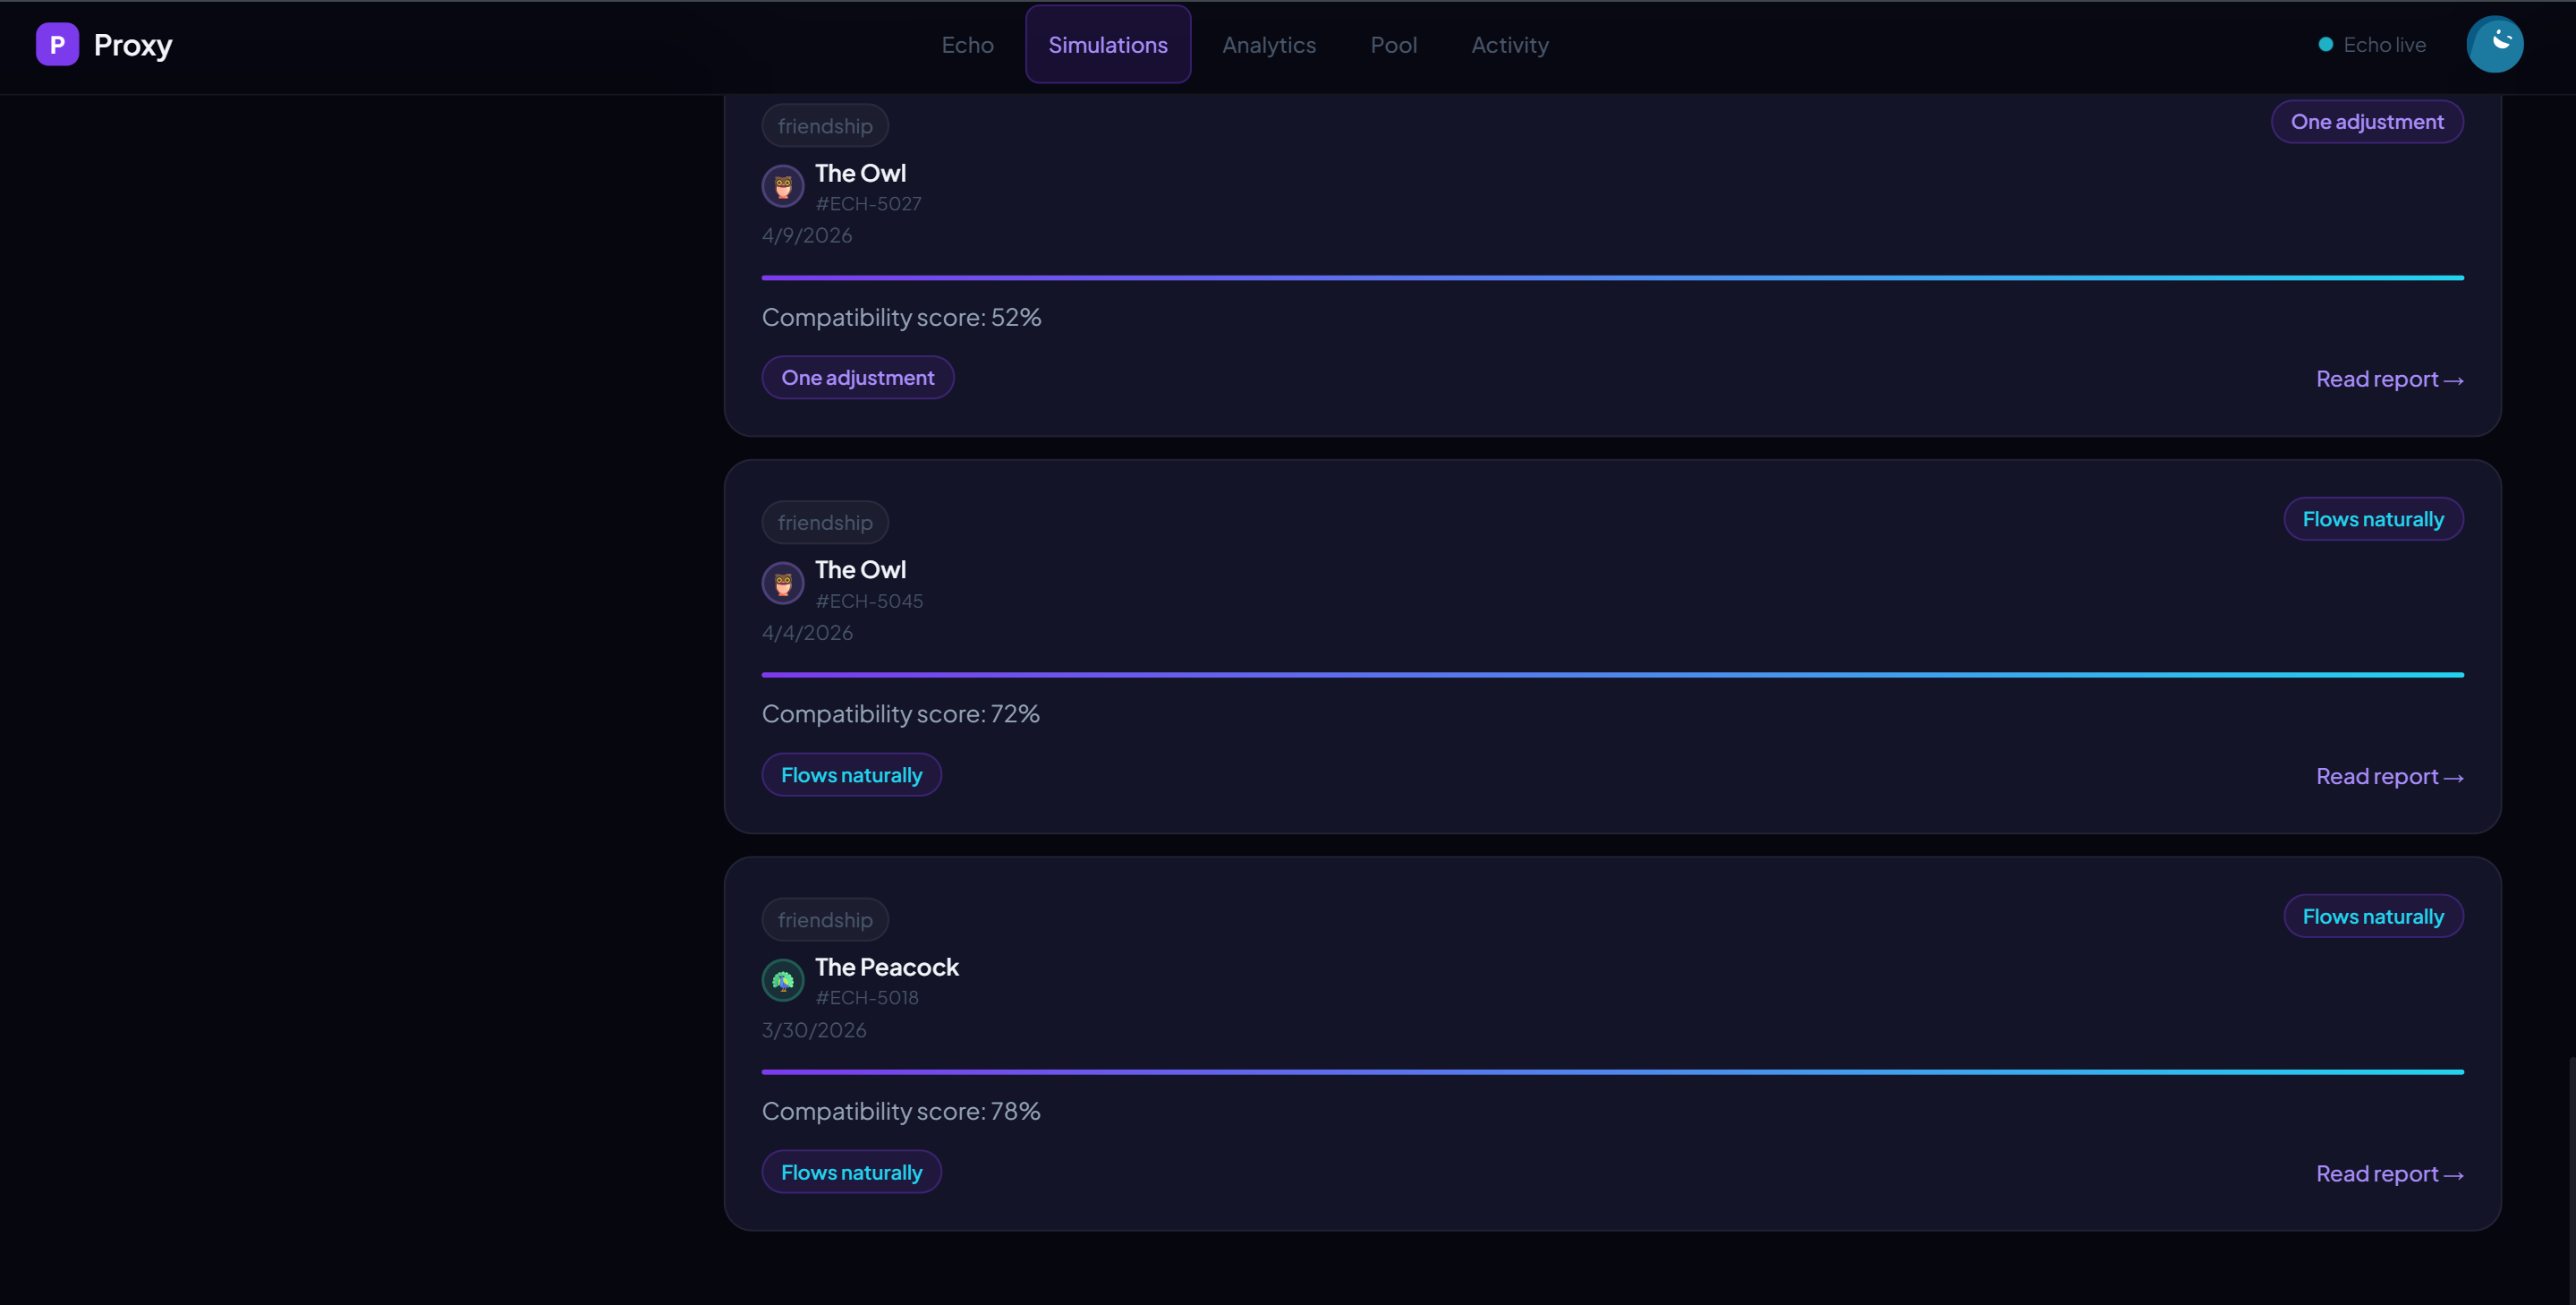
Task: Click owl avatar for #ECH-5027
Action: (783, 187)
